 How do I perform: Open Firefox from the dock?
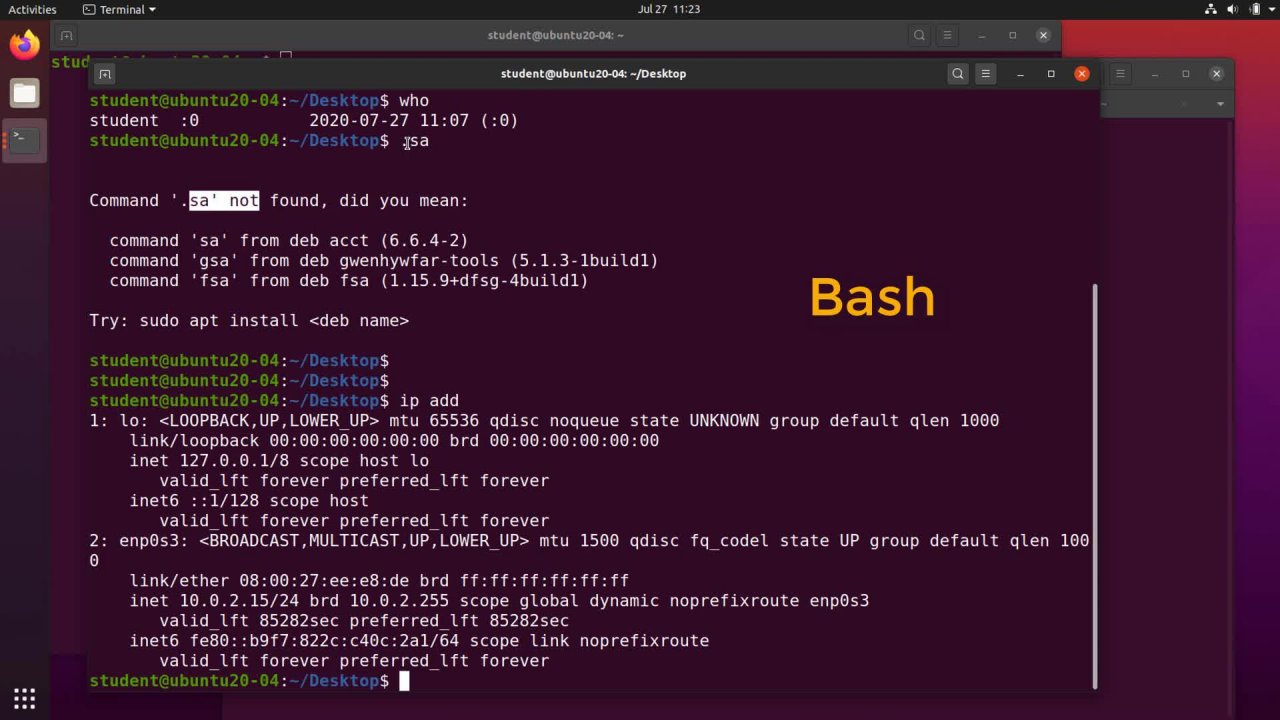[x=24, y=44]
